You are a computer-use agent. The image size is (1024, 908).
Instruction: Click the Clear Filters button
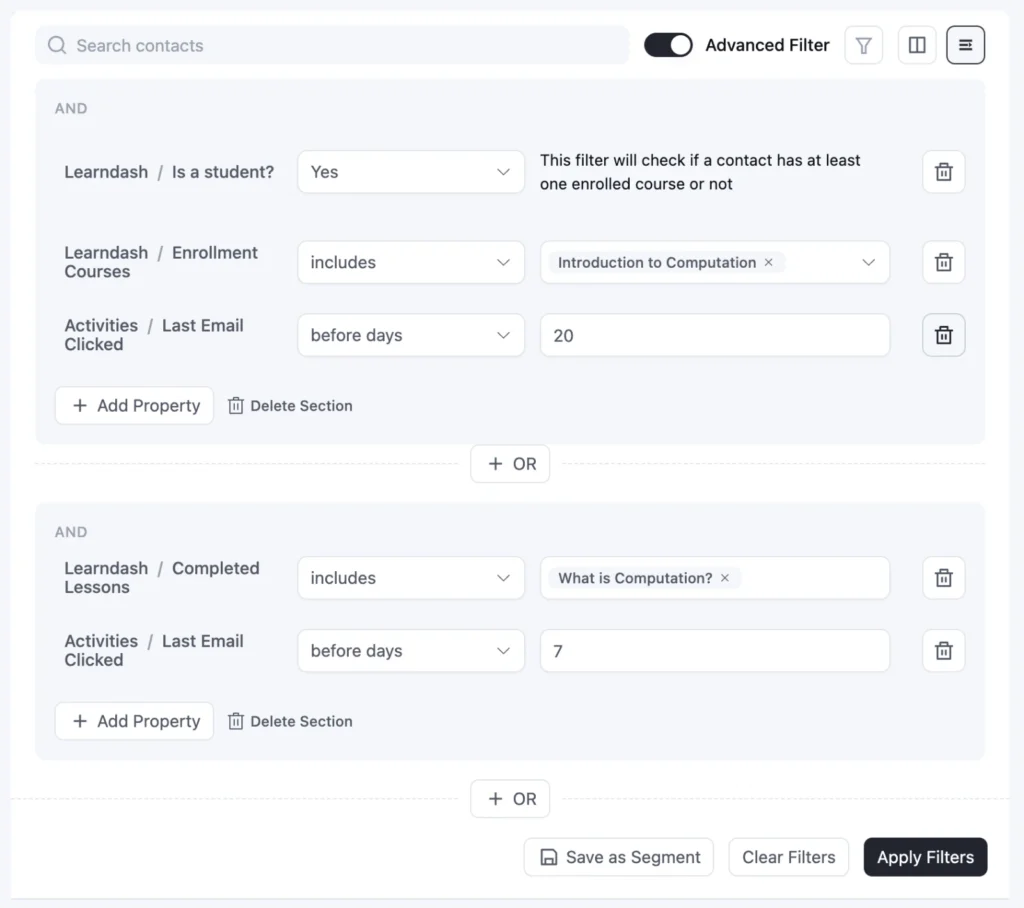point(788,857)
